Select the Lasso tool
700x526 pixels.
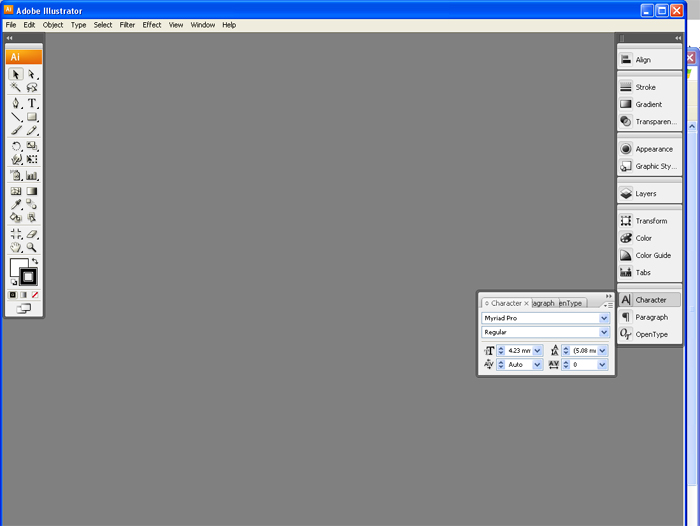(32, 88)
